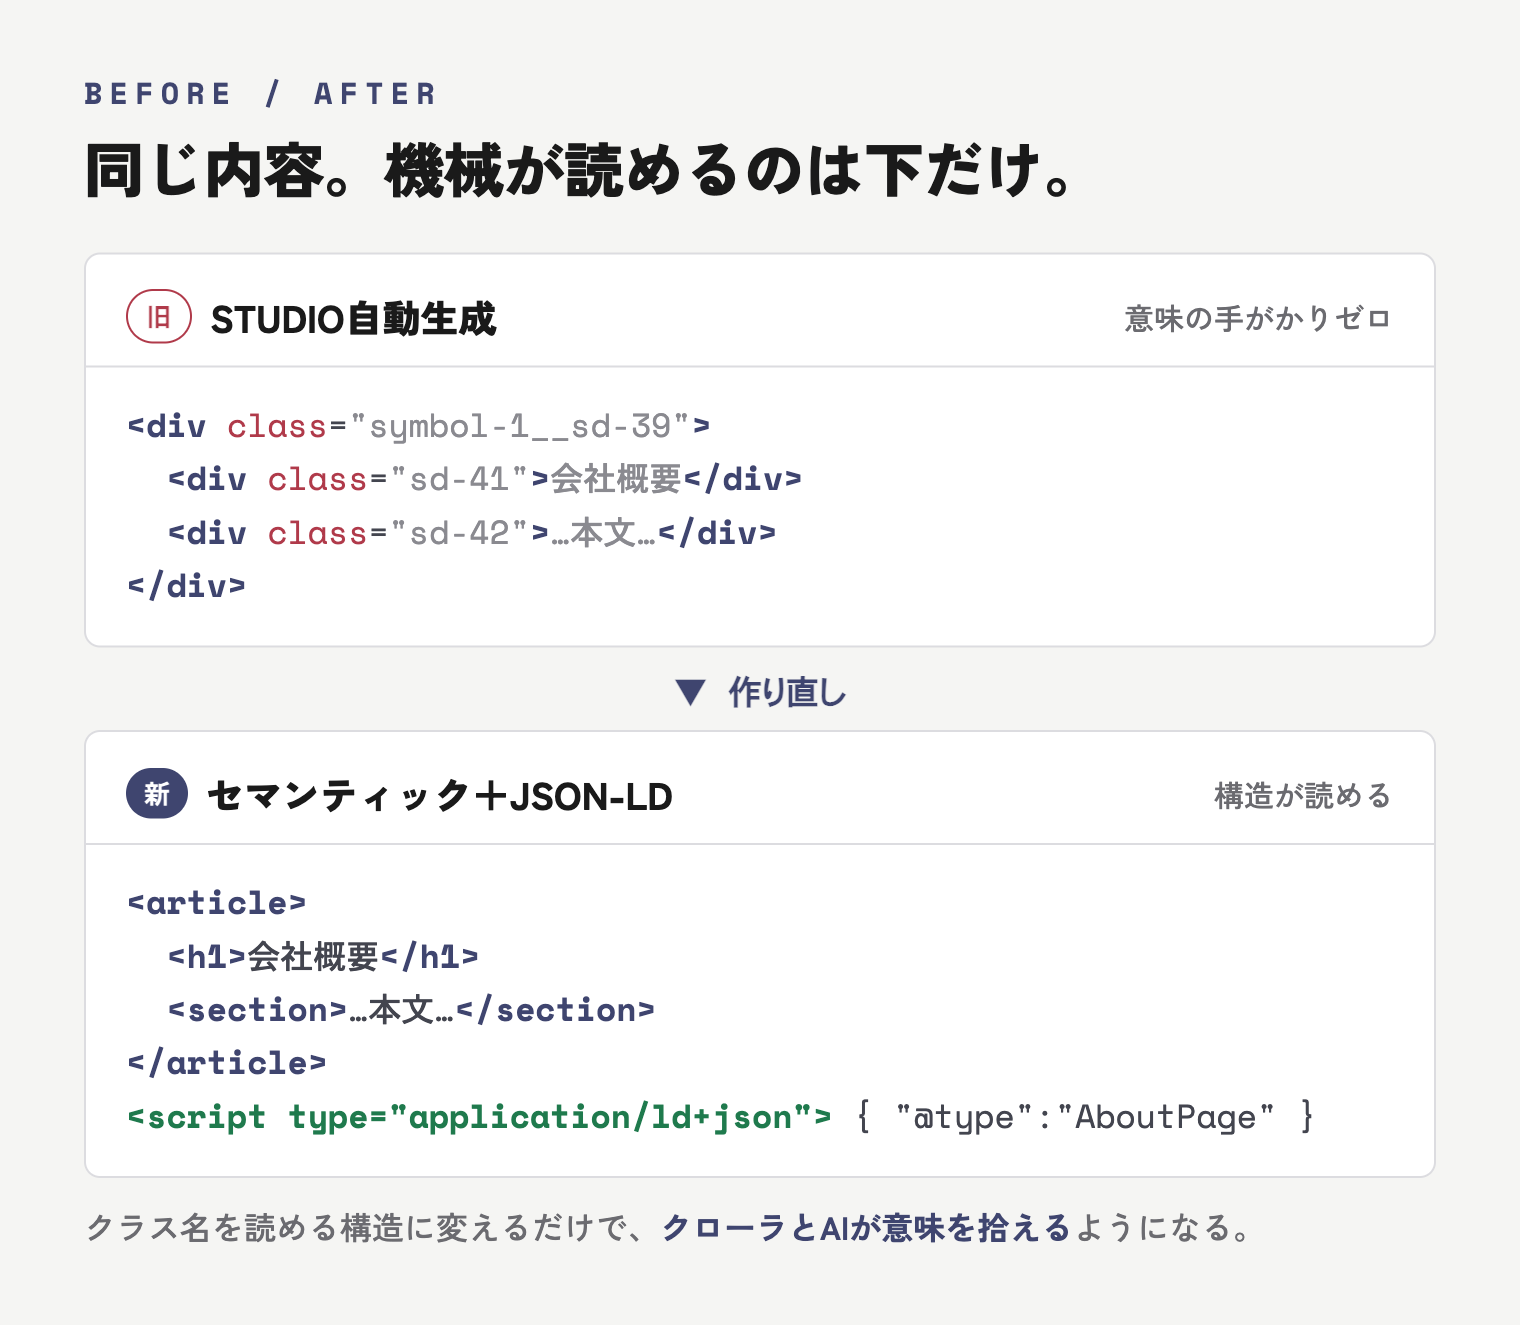This screenshot has height=1325, width=1520.
Task: Click the navy 新 badge icon
Action: point(157,794)
